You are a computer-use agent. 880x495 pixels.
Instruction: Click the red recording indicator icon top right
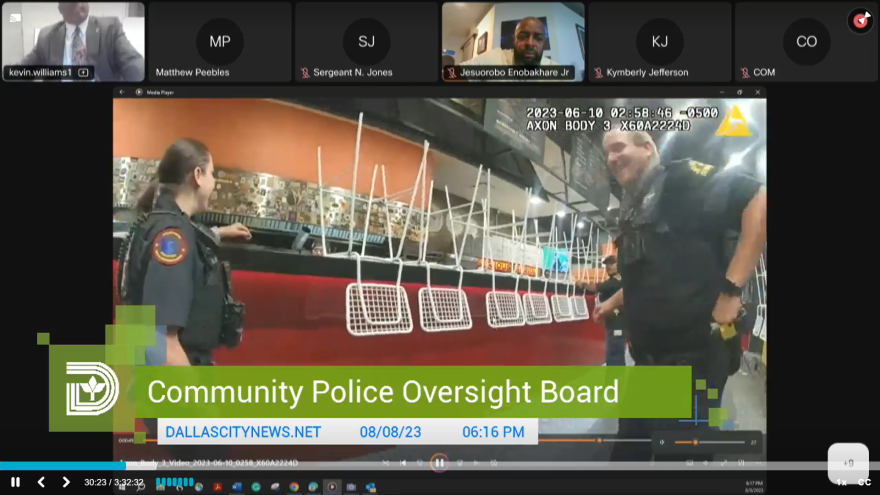860,21
